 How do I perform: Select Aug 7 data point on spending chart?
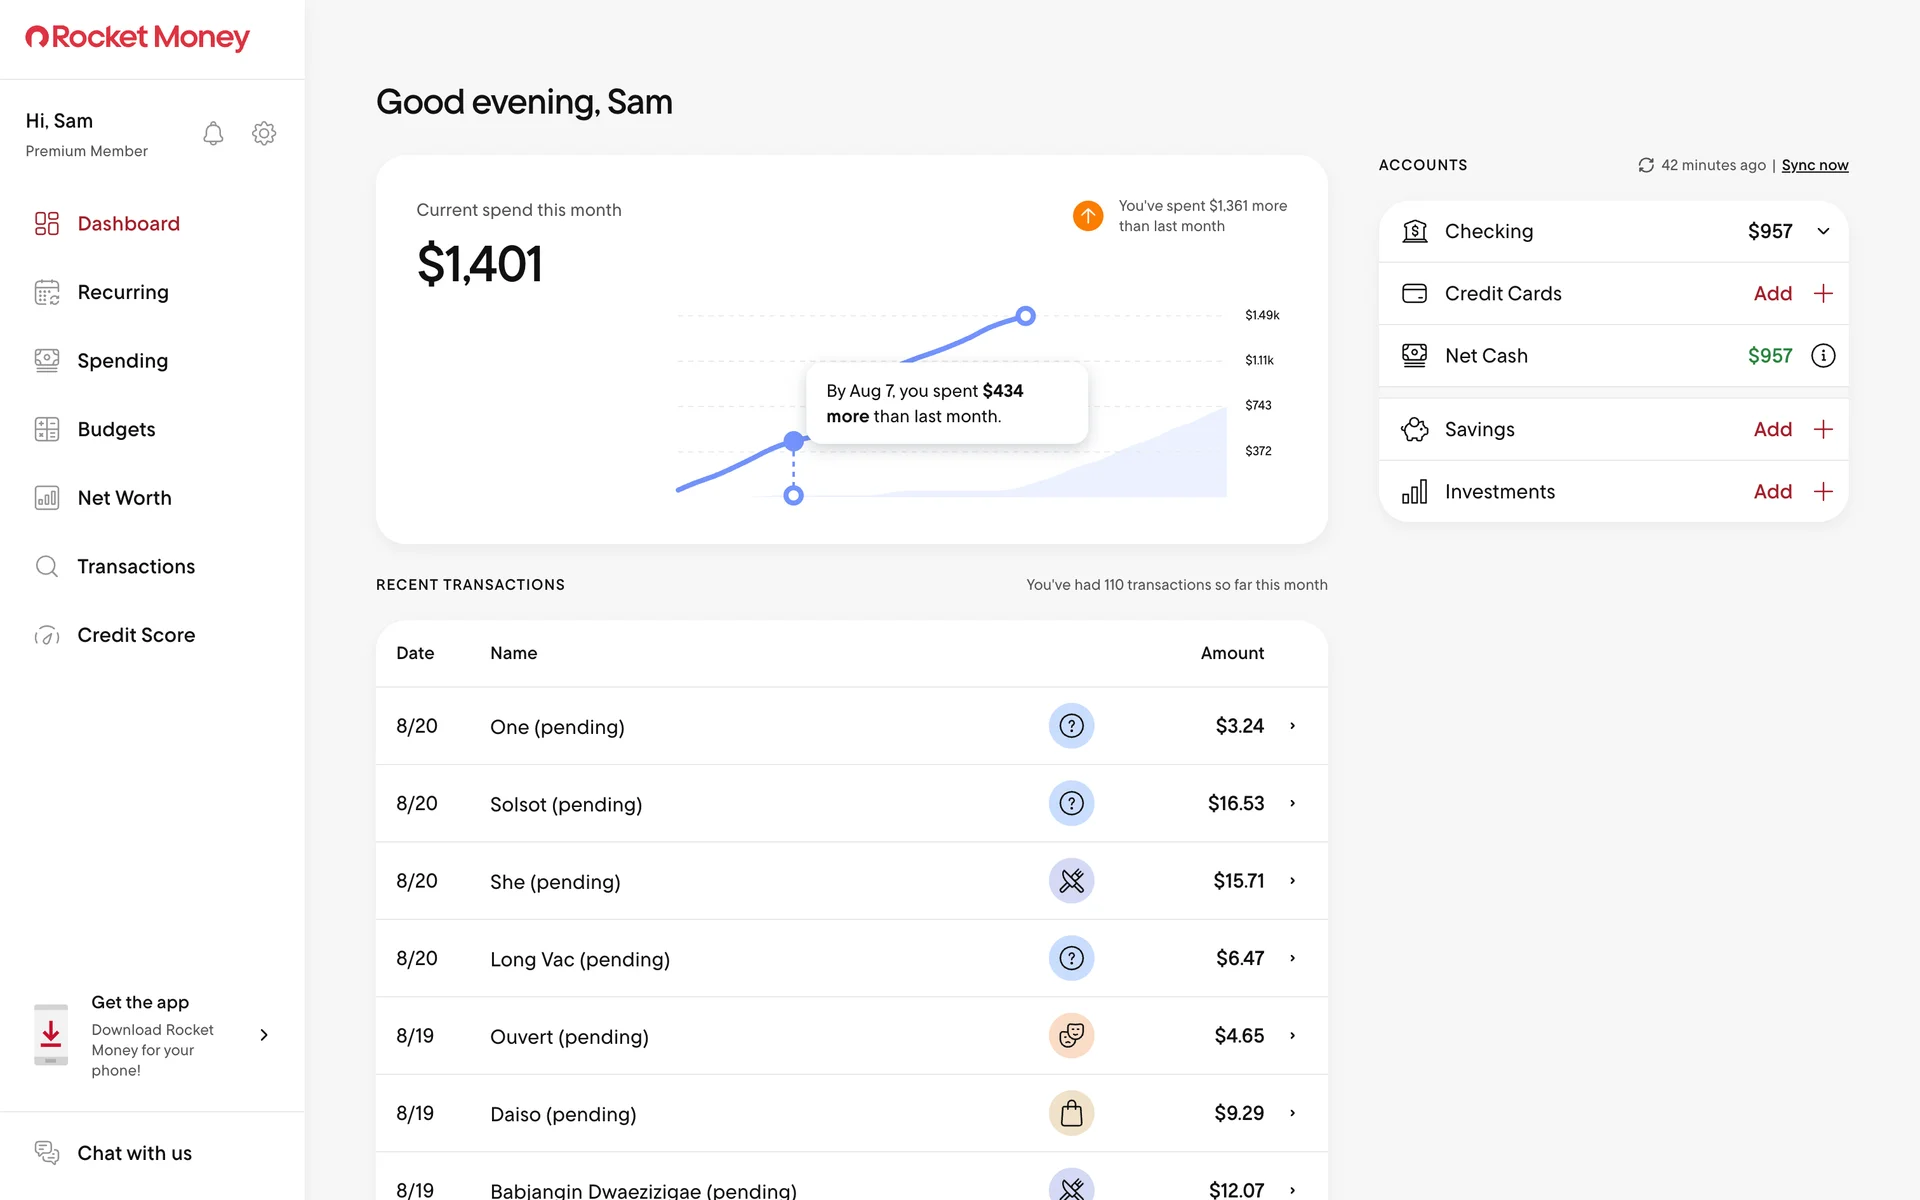point(793,441)
